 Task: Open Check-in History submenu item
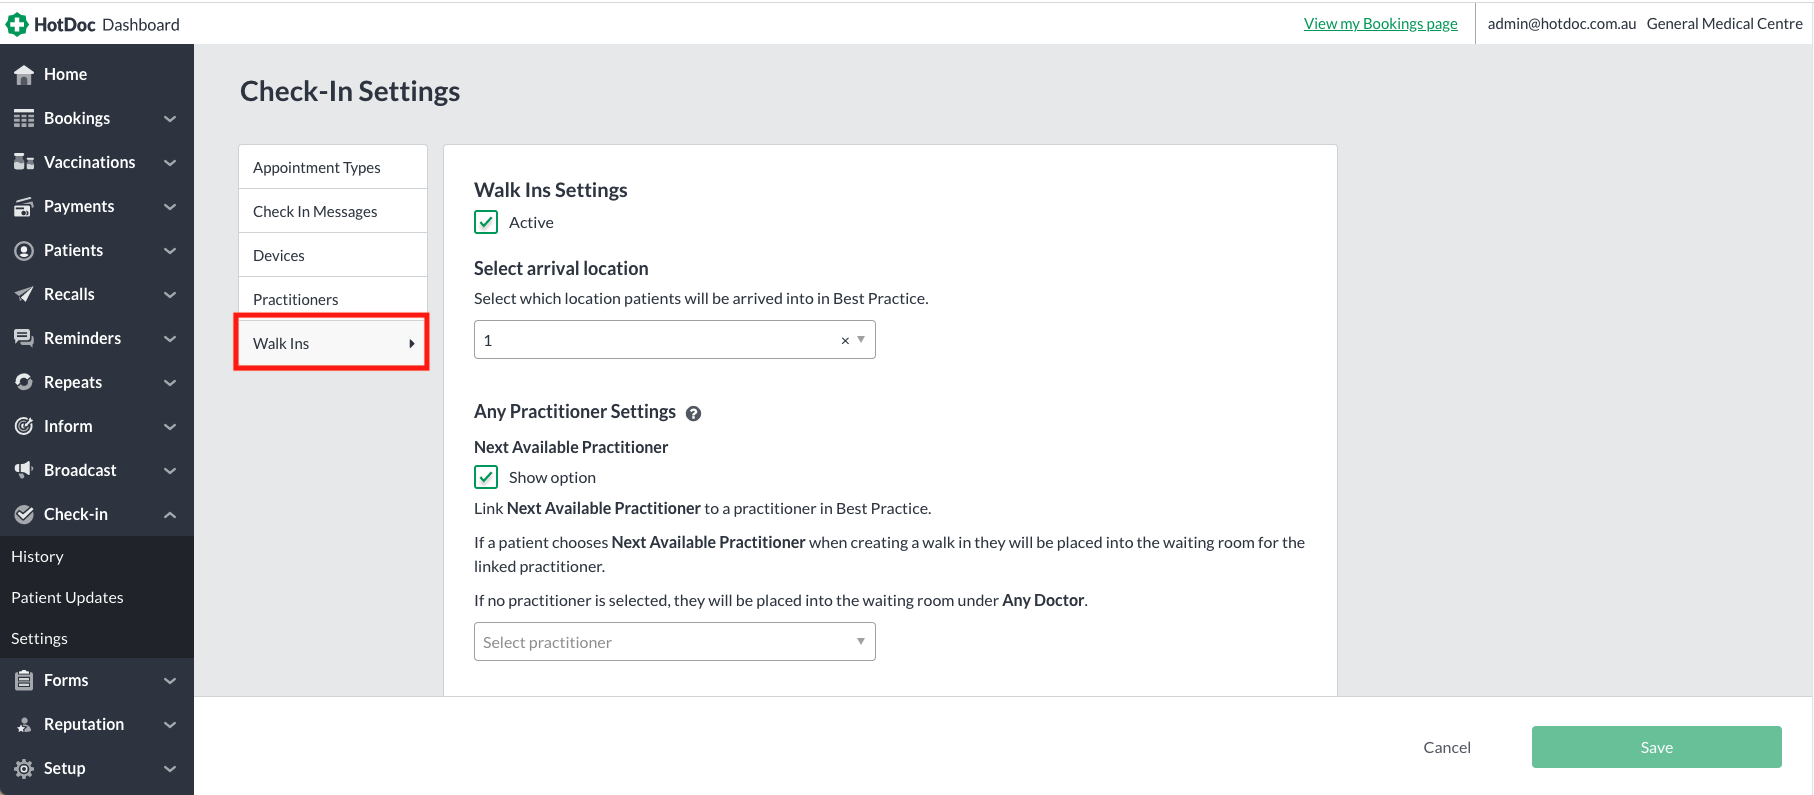tap(97, 556)
